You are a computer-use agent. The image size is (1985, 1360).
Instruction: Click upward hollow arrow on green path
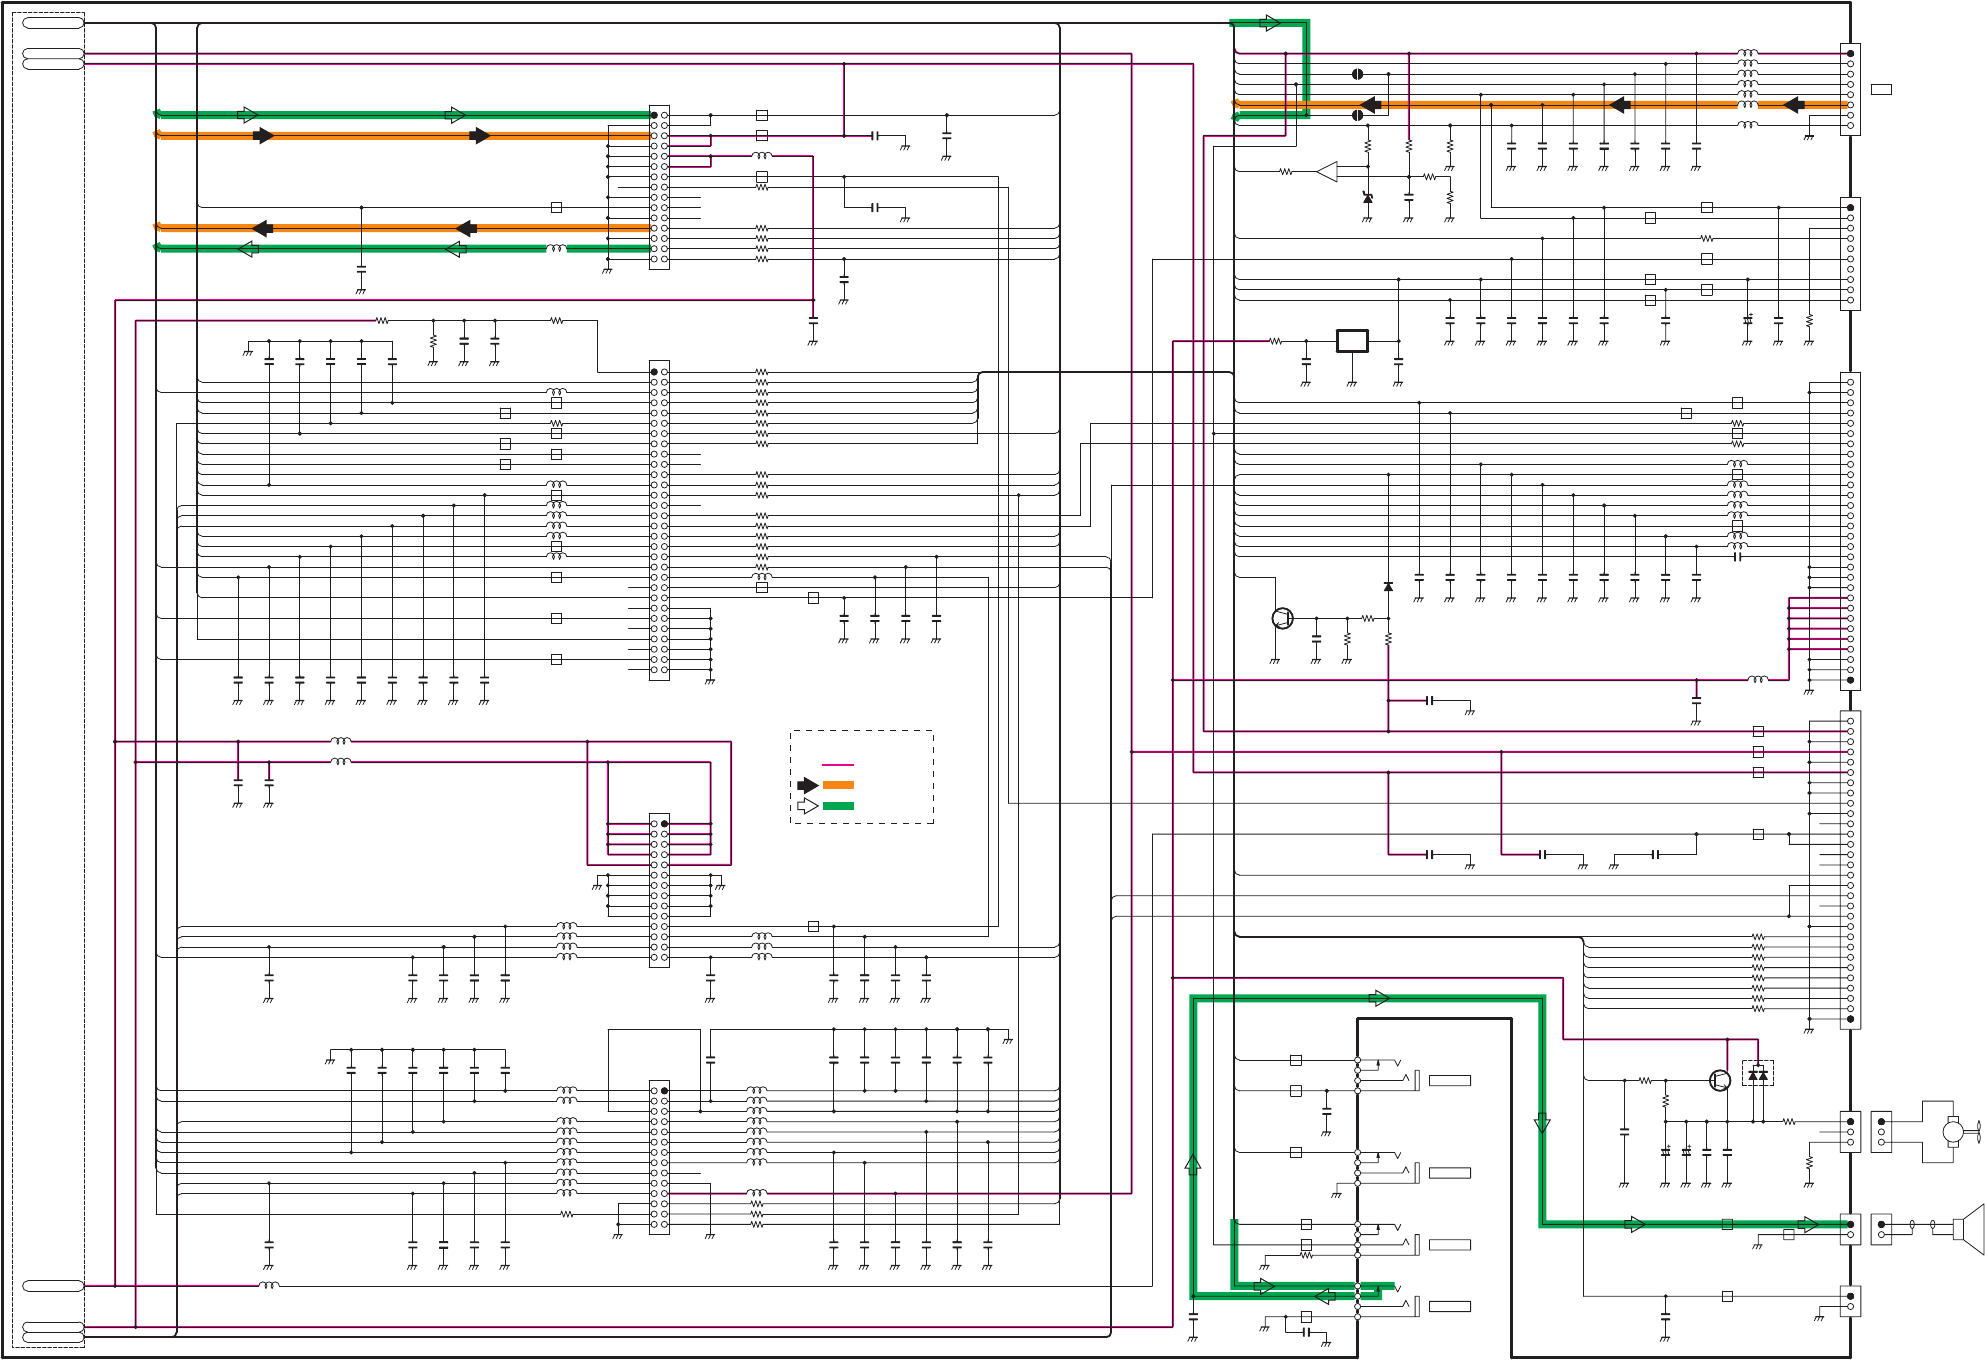point(1193,1163)
